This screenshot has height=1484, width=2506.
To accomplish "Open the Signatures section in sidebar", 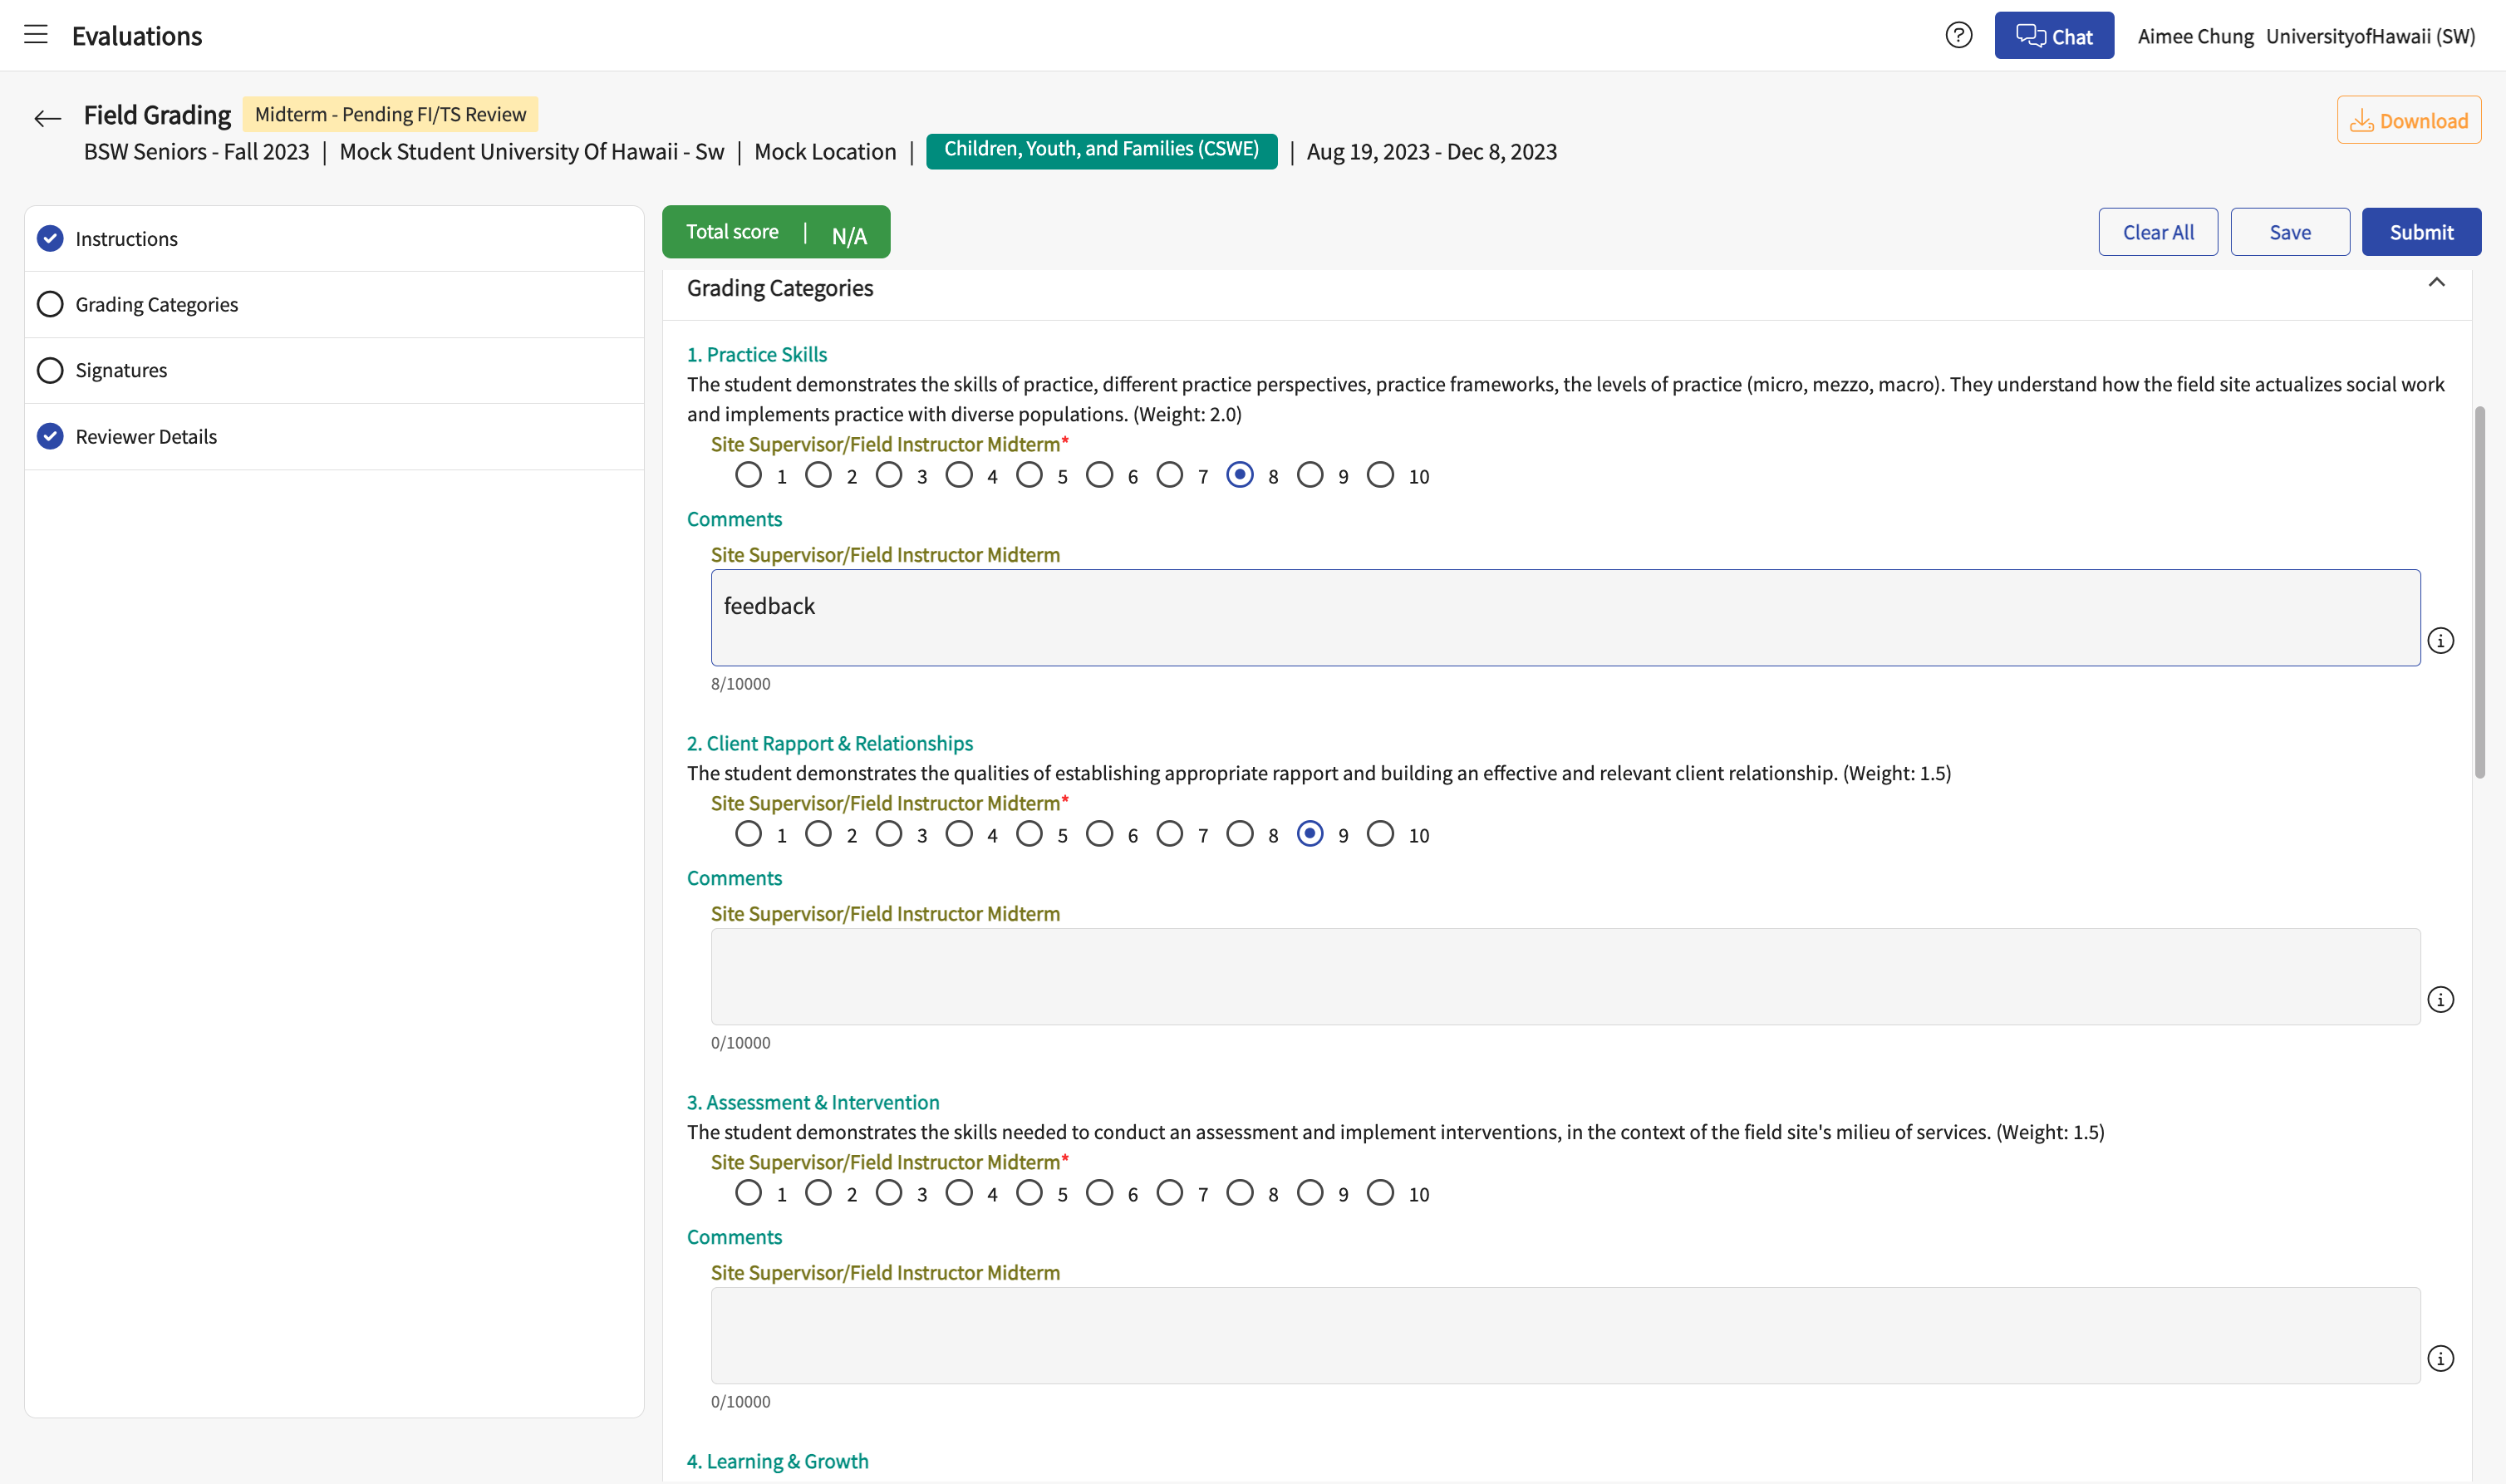I will pos(334,370).
